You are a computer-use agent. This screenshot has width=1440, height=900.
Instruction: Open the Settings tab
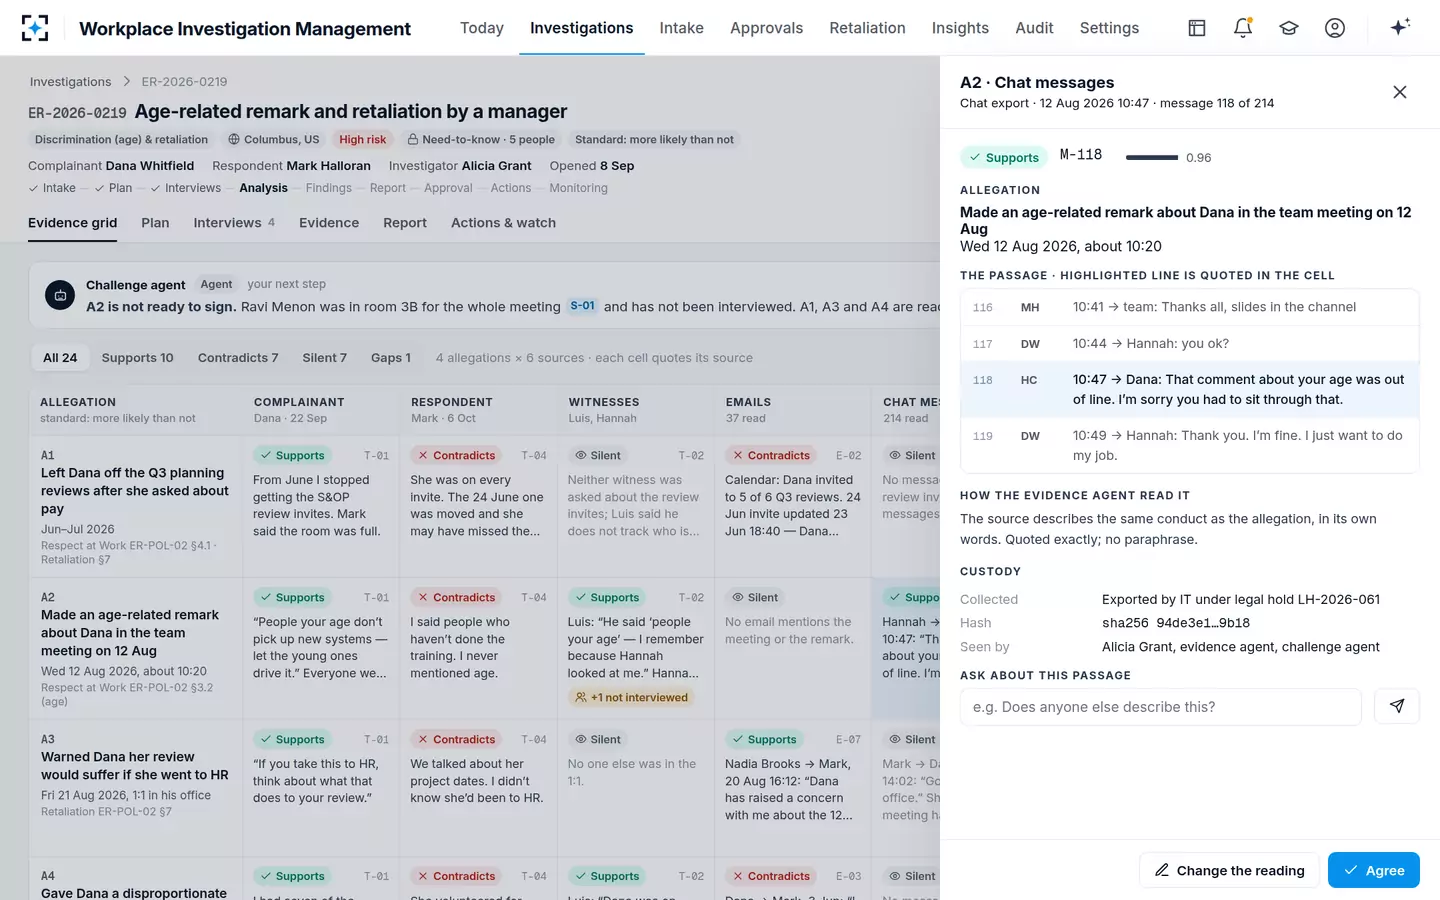1109,28
